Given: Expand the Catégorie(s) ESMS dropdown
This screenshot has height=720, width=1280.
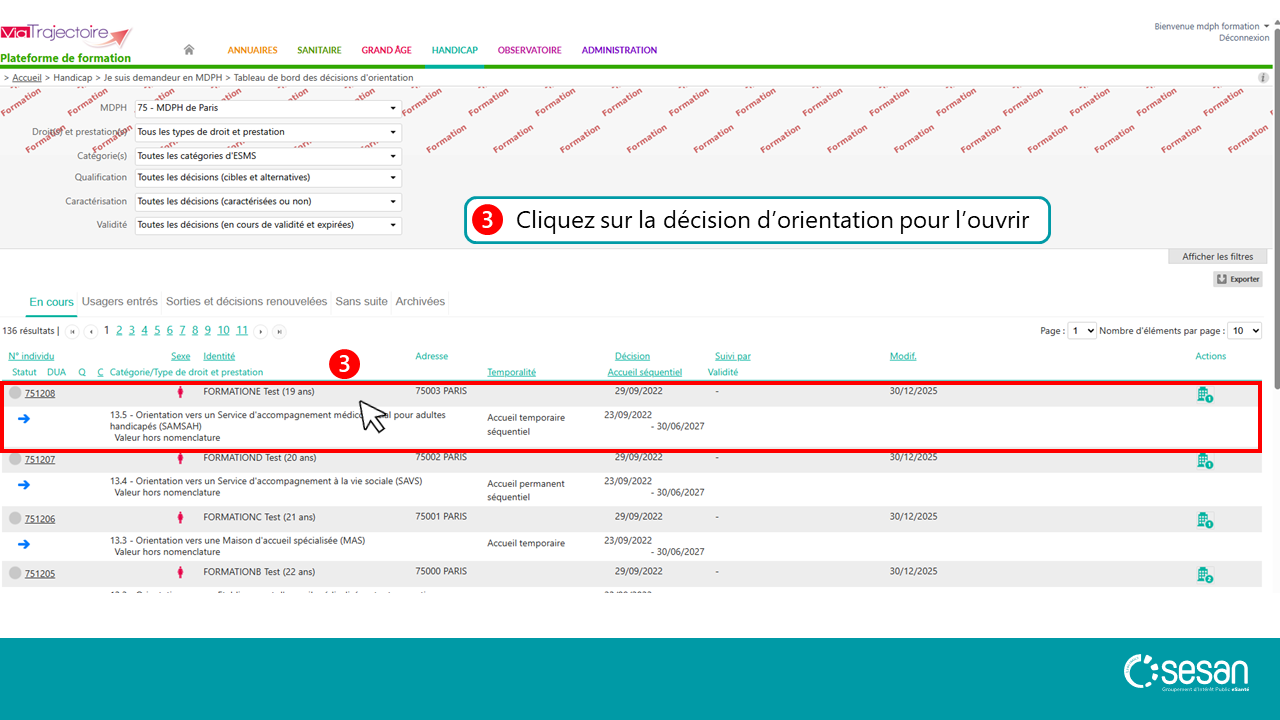Looking at the screenshot, I should pos(268,156).
